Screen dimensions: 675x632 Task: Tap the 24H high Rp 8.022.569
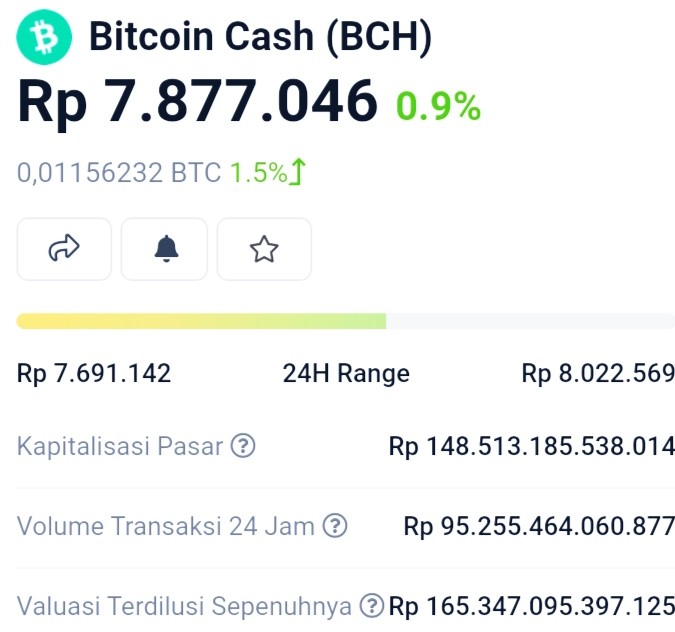click(x=598, y=373)
